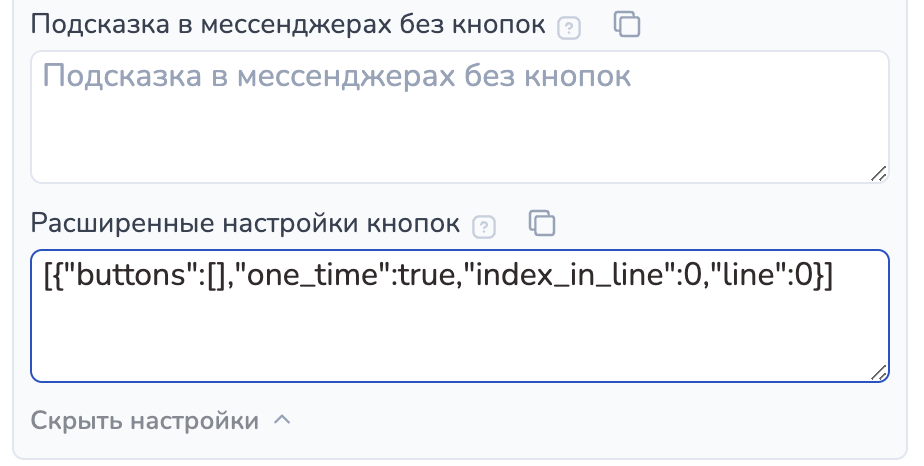Click help icon beside messenger hint label

point(568,28)
